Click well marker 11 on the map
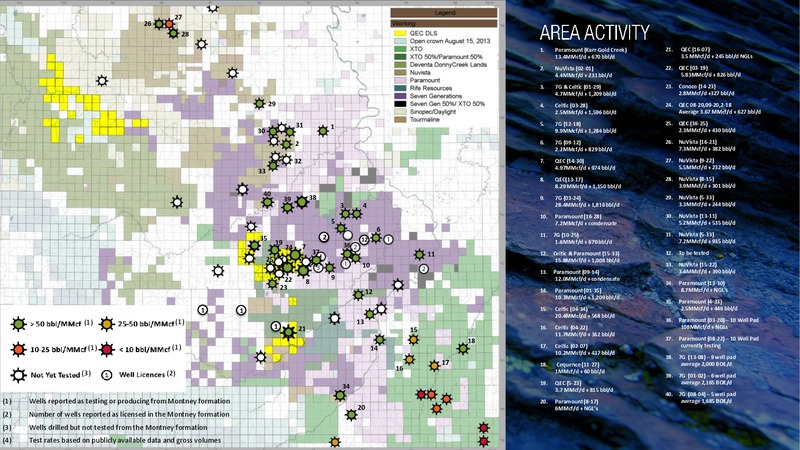 [x=419, y=254]
